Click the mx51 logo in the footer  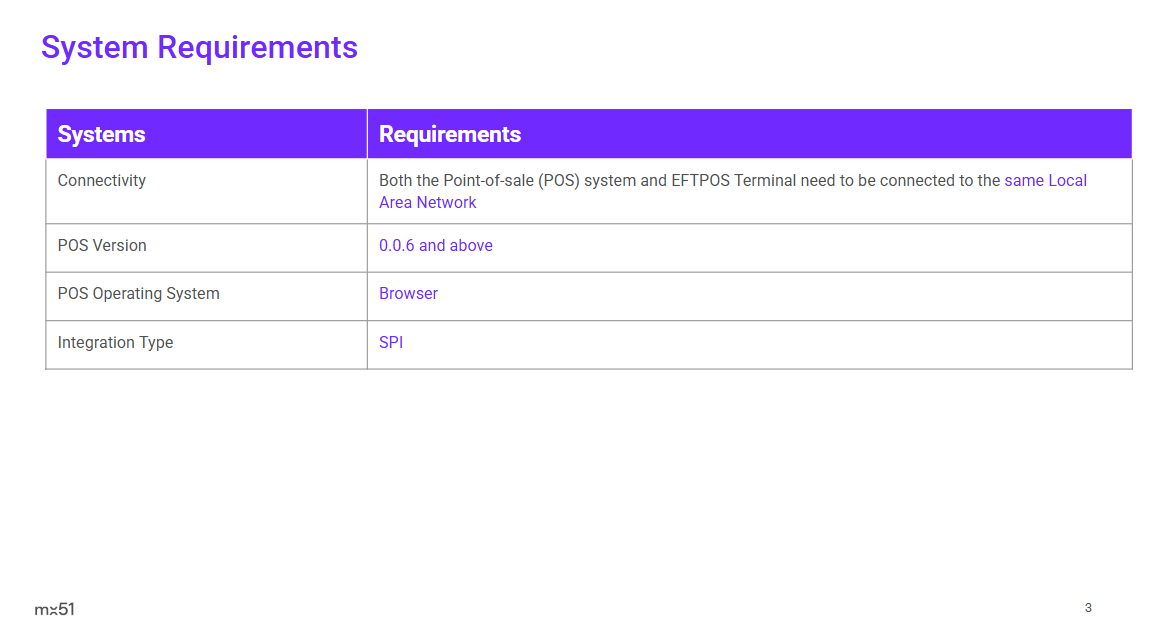pos(55,609)
